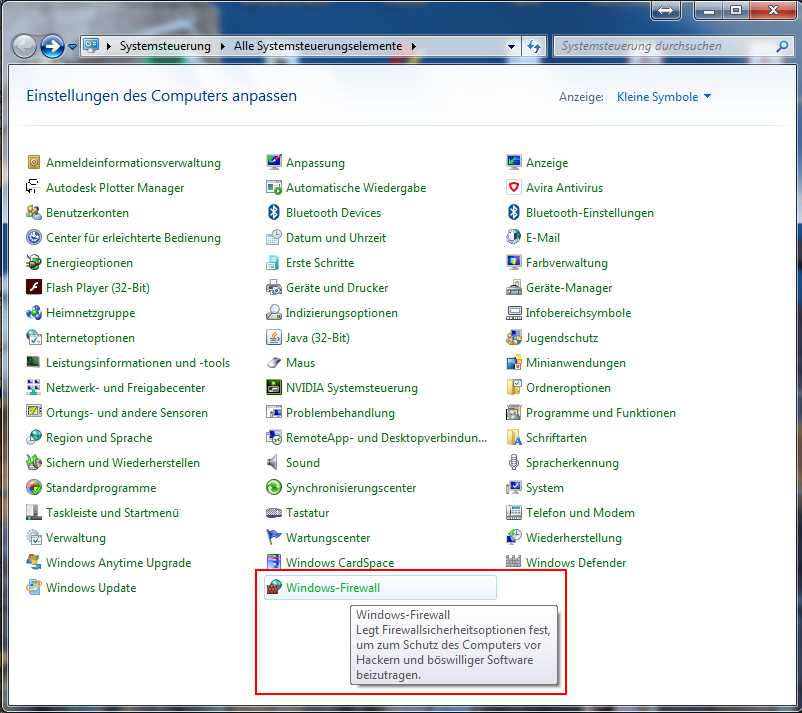802x713 pixels.
Task: Open the Automatische Wiedergabe link
Action: [x=356, y=188]
